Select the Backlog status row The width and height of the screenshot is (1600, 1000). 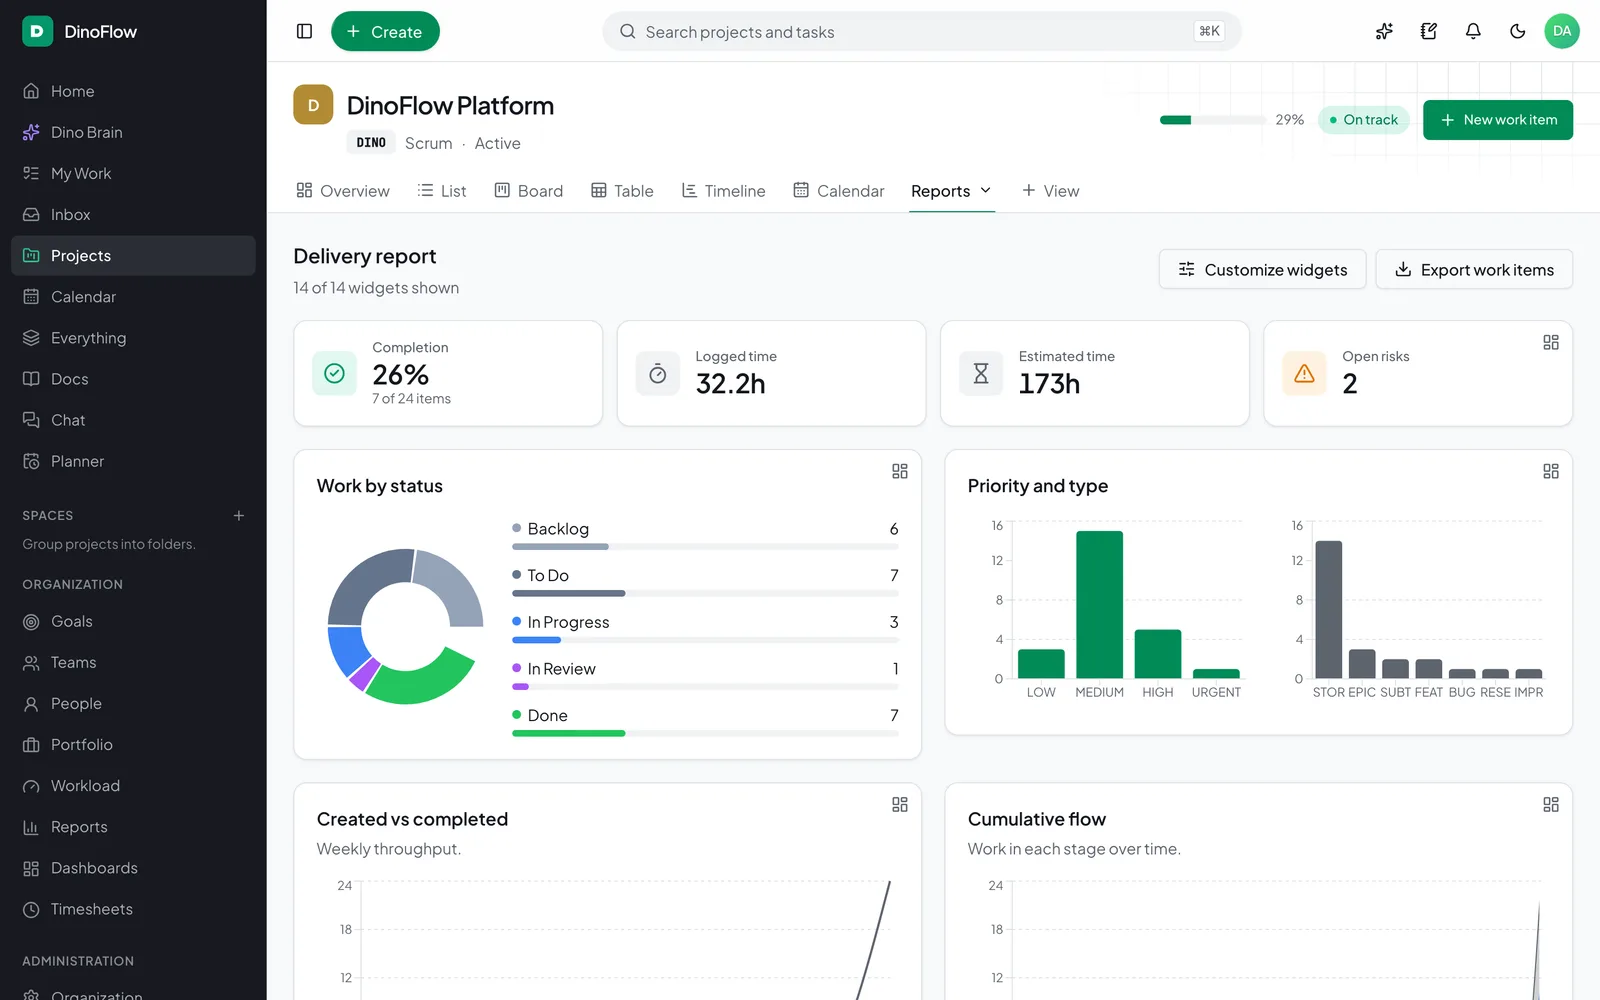(705, 535)
